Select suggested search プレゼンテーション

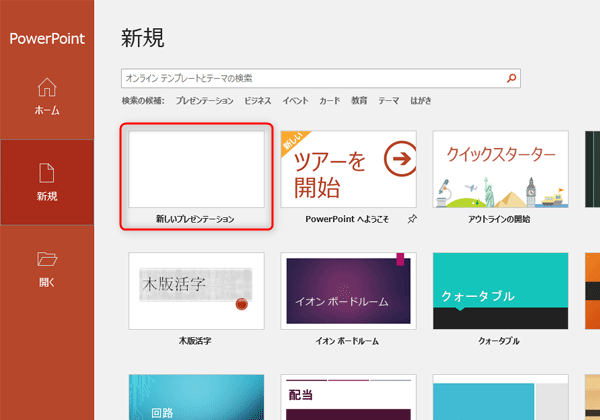coord(204,101)
